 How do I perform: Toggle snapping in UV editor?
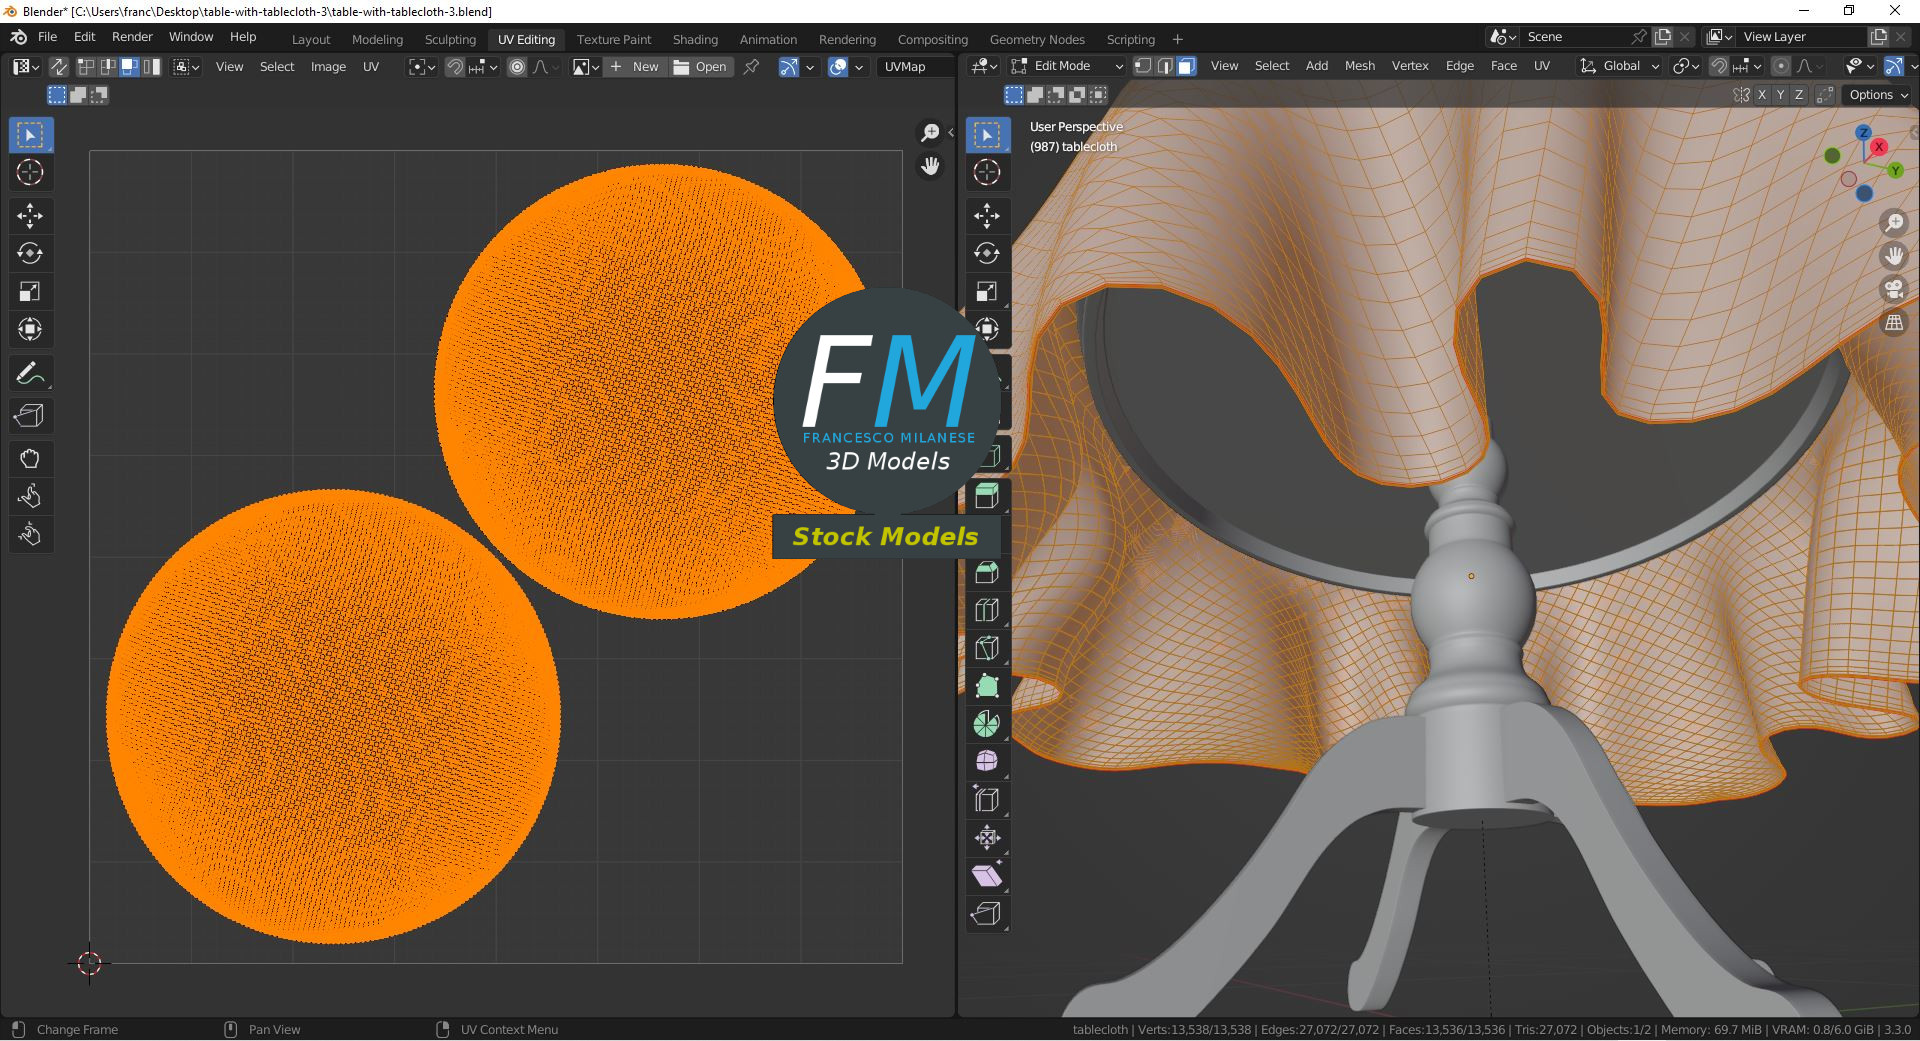coord(455,67)
